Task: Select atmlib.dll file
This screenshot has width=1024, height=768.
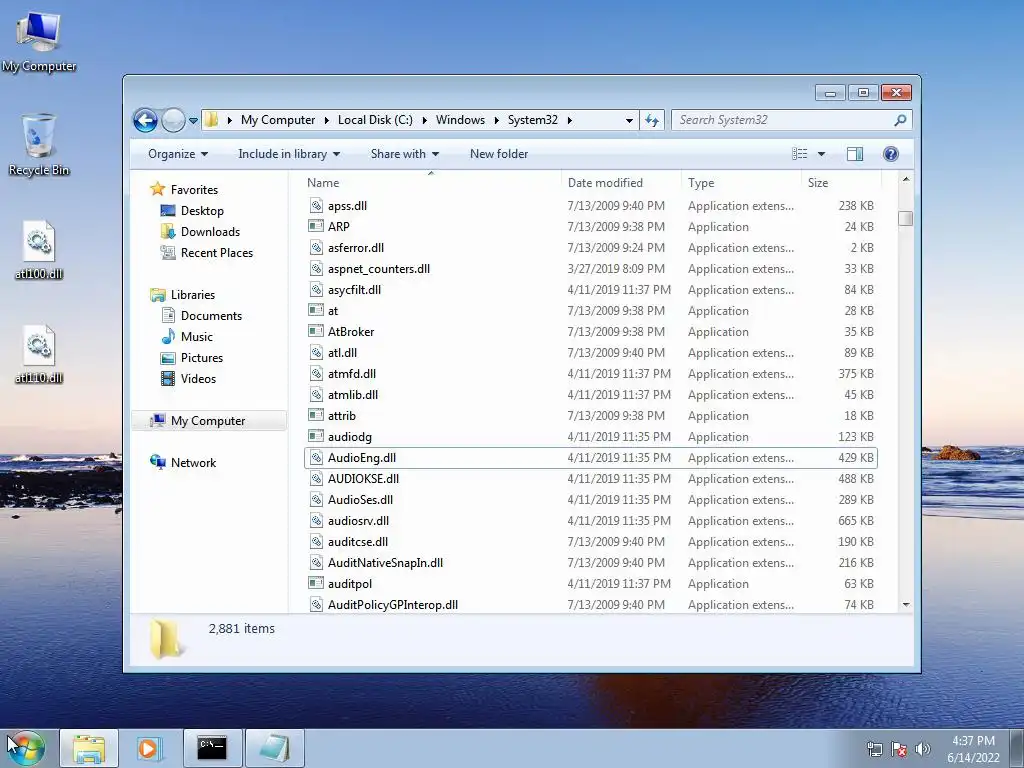Action: tap(353, 395)
